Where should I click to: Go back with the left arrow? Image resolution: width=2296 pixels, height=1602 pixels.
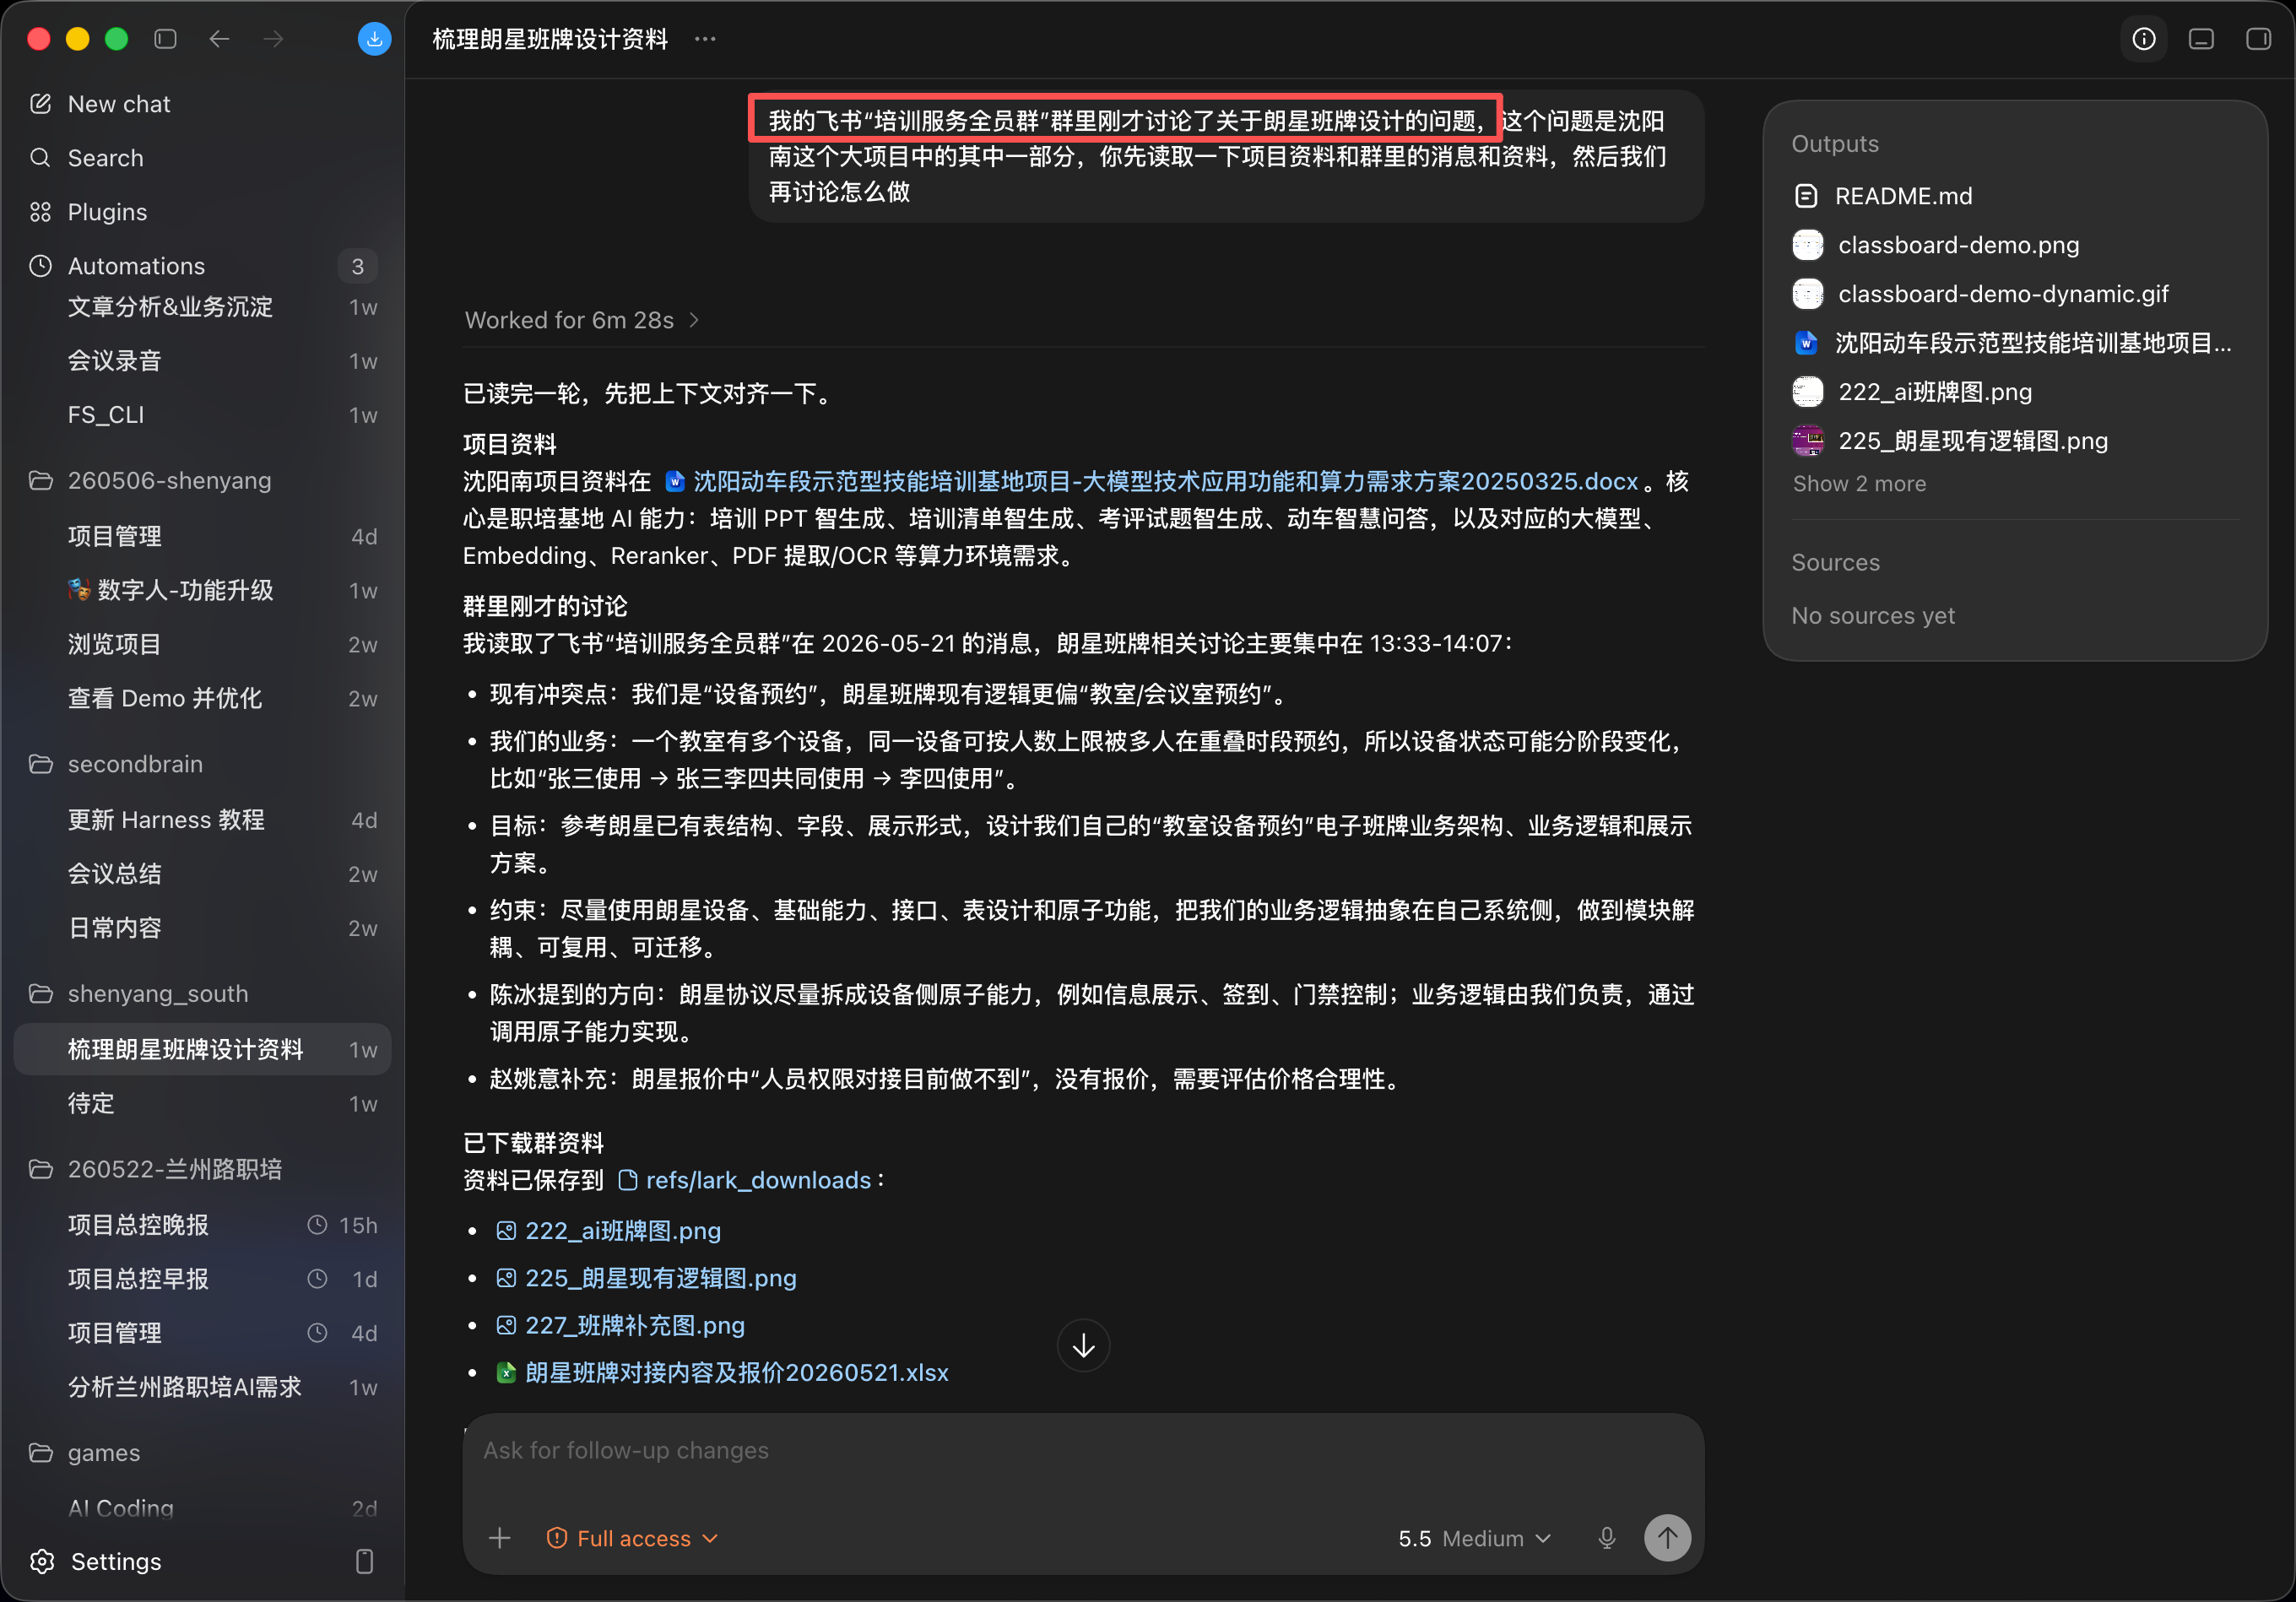(219, 39)
